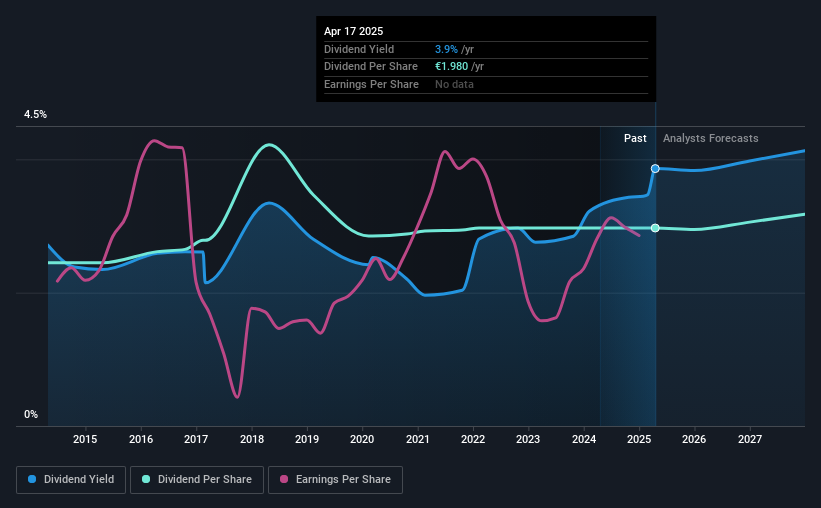Screen dimensions: 821x508
Task: Click the 'Dividend Per Share' tooltip row label
Action: pyautogui.click(x=371, y=67)
